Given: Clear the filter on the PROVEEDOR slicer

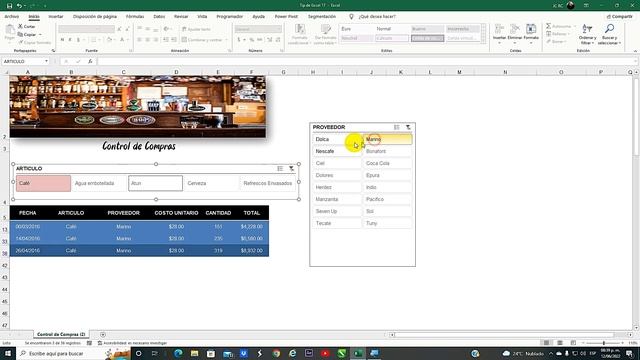Looking at the screenshot, I should tap(408, 127).
